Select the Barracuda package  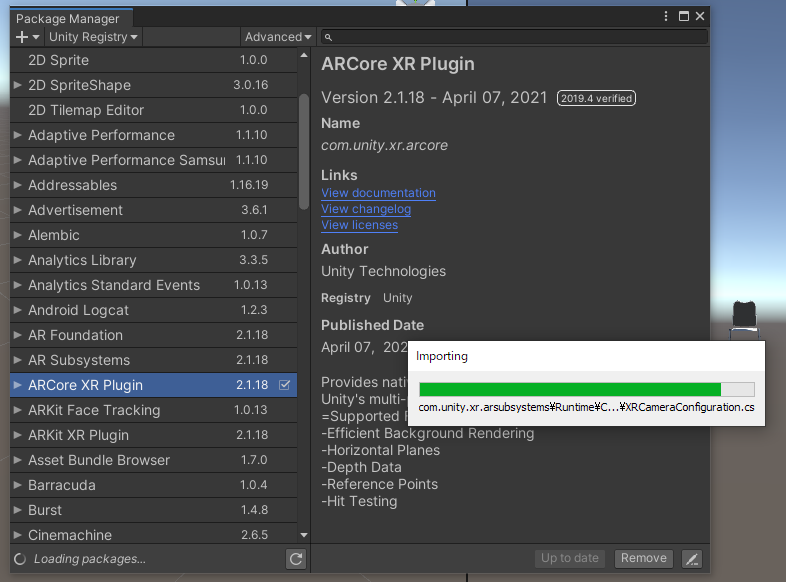click(153, 485)
